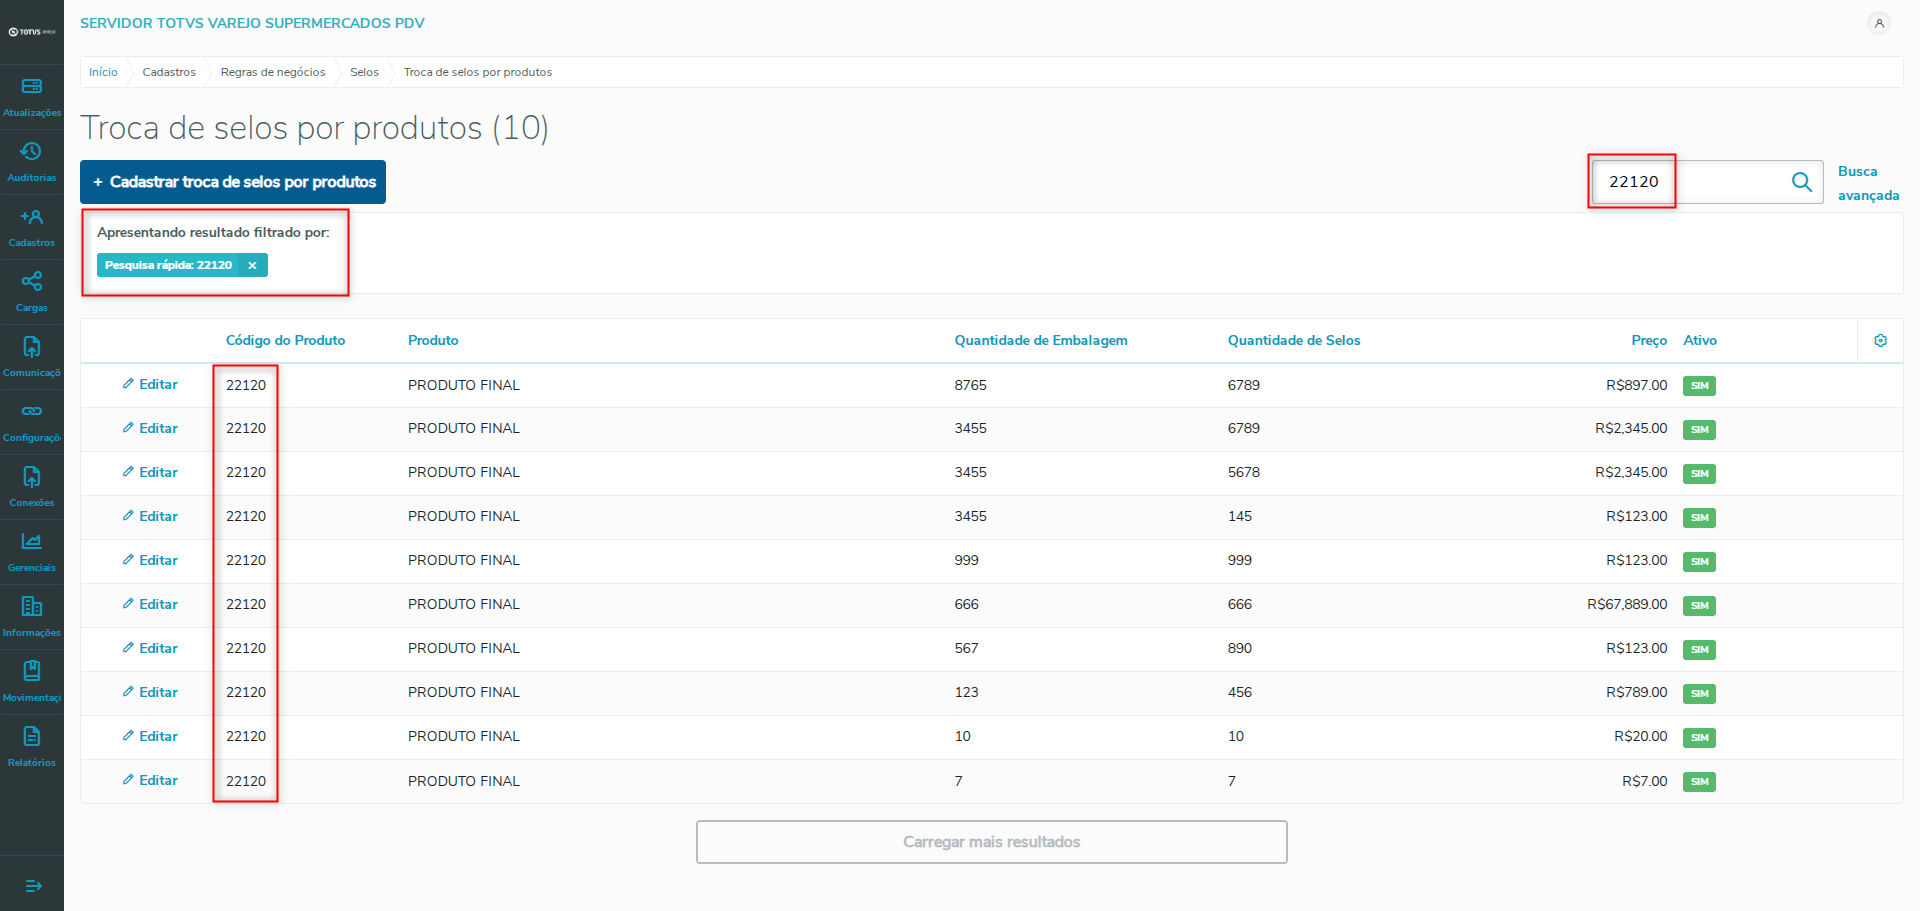Remove the Pesquisa rápida 22120 filter

252,265
